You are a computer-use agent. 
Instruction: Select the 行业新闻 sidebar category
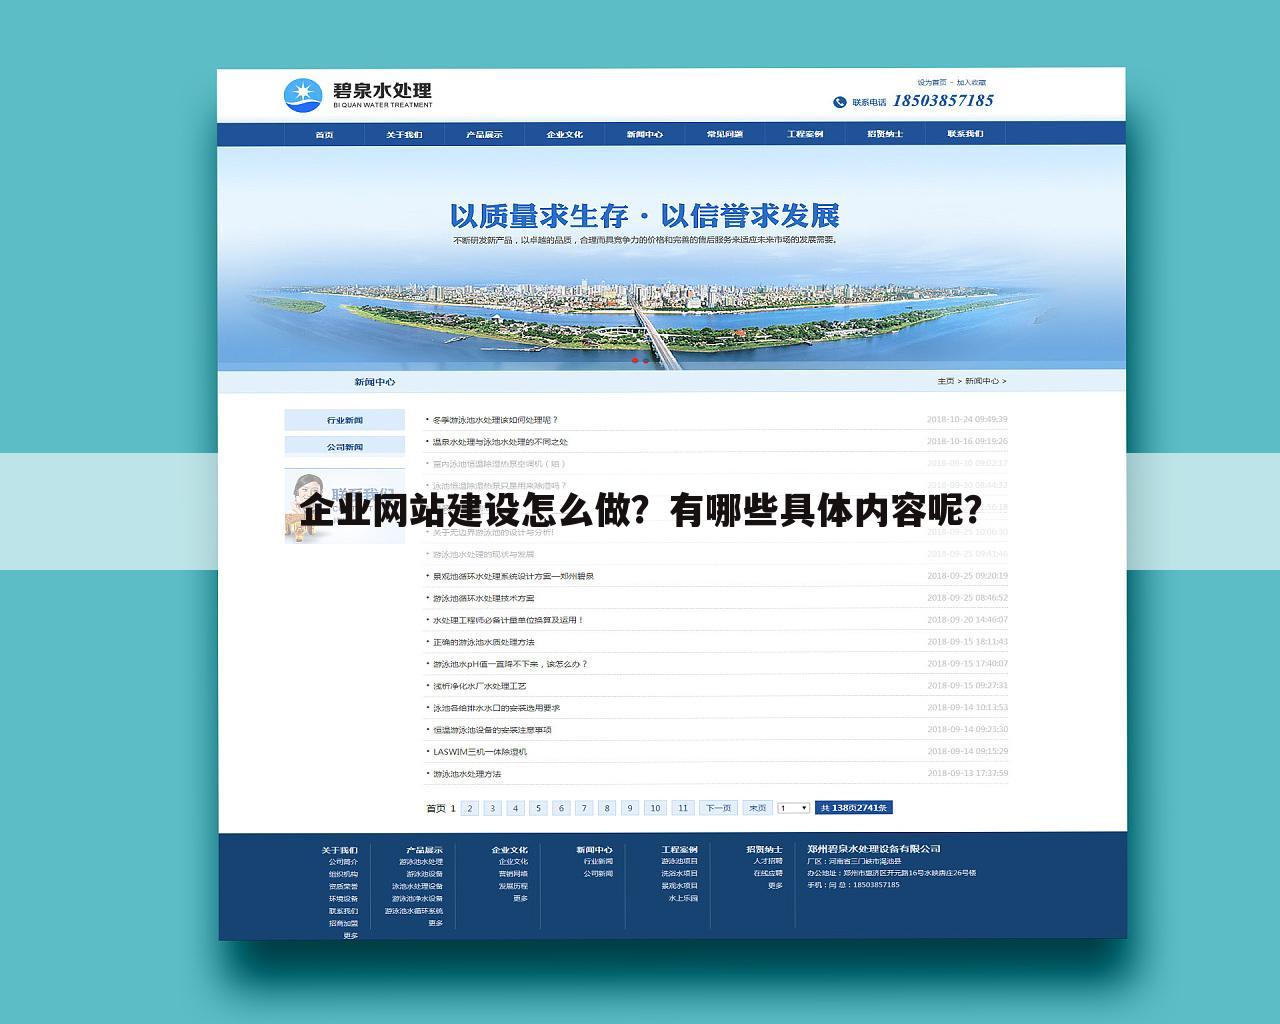point(345,420)
